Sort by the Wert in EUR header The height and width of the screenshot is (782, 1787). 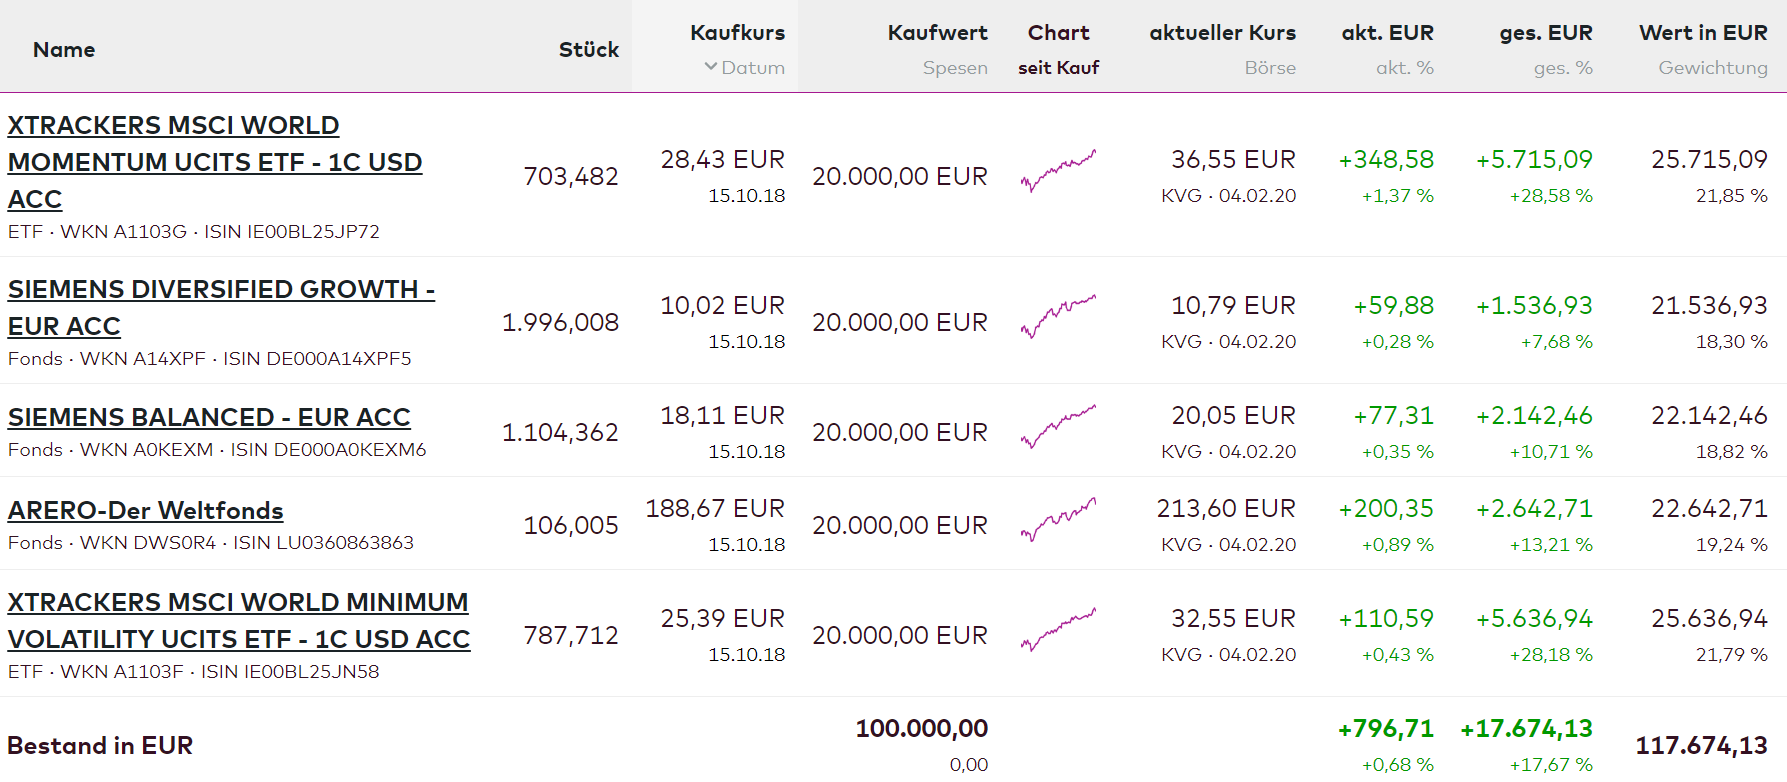(1703, 33)
